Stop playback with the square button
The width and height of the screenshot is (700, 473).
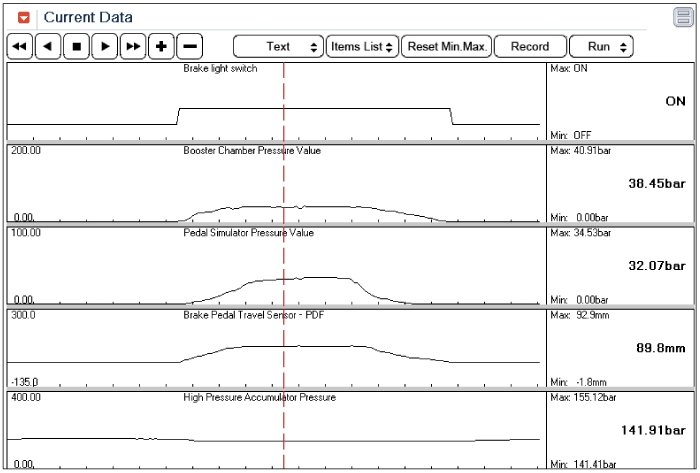click(76, 46)
